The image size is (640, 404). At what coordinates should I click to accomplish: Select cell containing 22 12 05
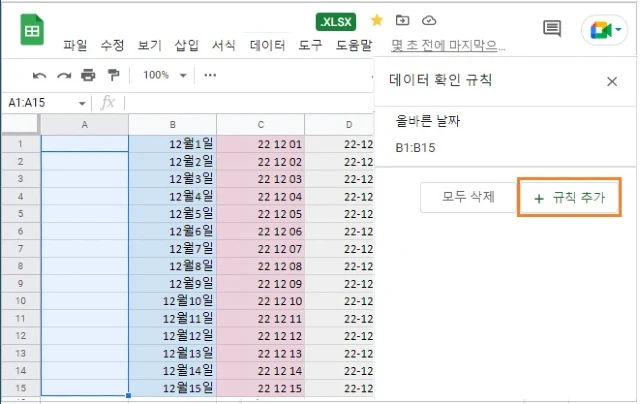pos(260,214)
